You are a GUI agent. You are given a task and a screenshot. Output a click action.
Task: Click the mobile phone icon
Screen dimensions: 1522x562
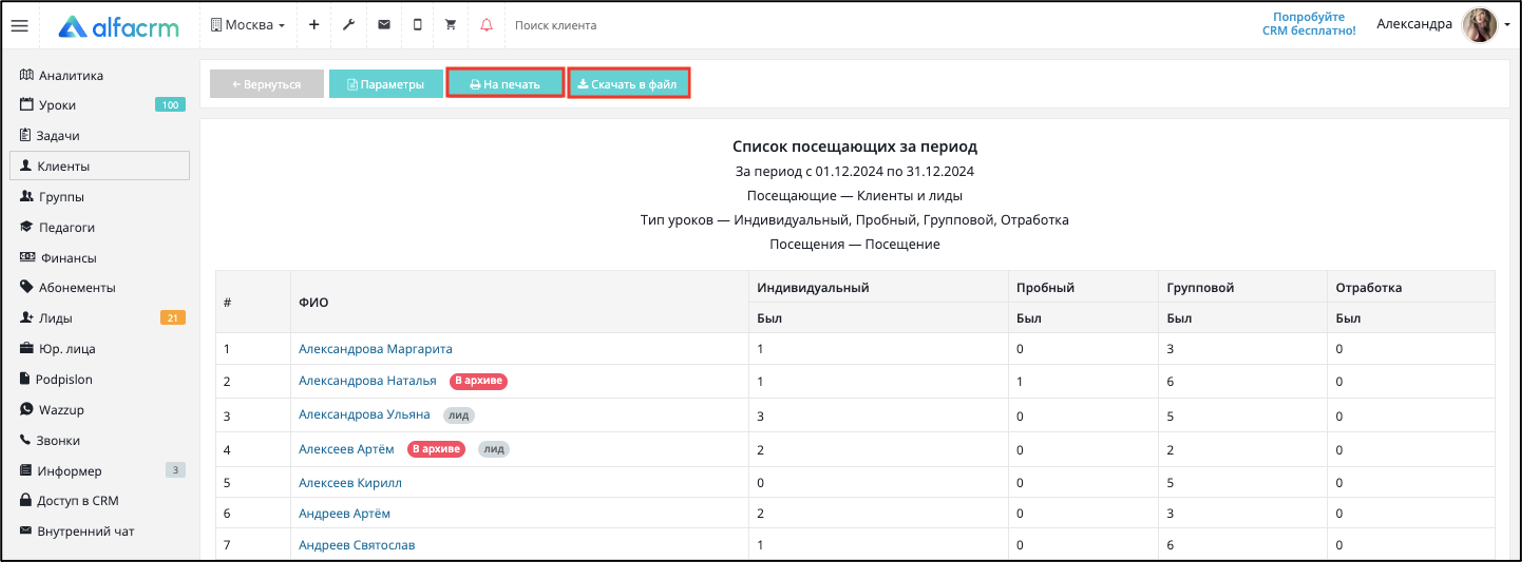tap(417, 26)
